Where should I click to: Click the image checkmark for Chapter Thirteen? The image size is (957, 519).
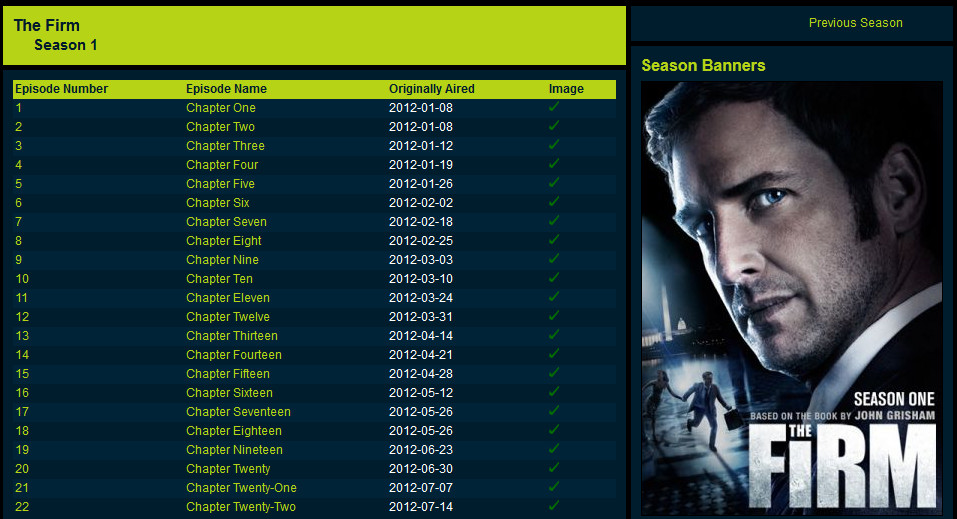tap(554, 335)
